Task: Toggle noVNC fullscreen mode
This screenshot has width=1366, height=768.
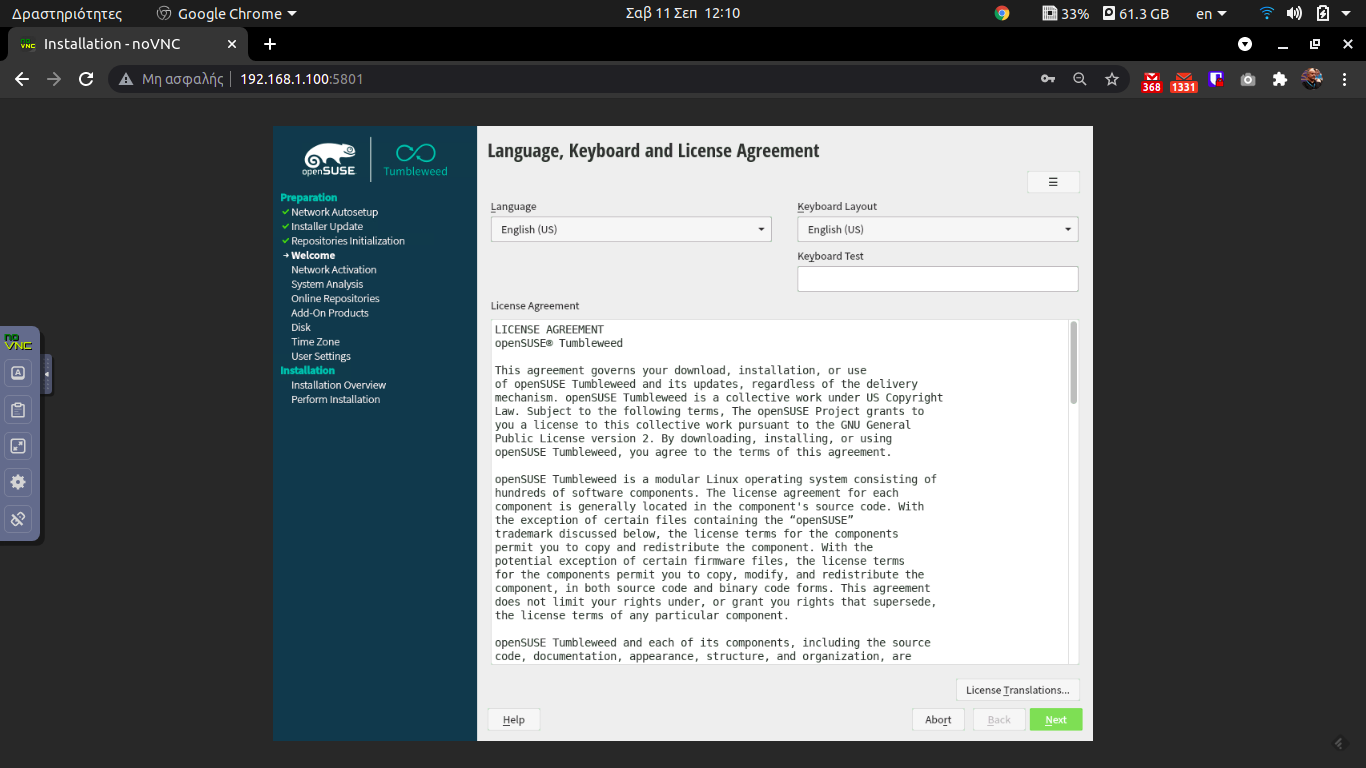Action: pos(18,446)
